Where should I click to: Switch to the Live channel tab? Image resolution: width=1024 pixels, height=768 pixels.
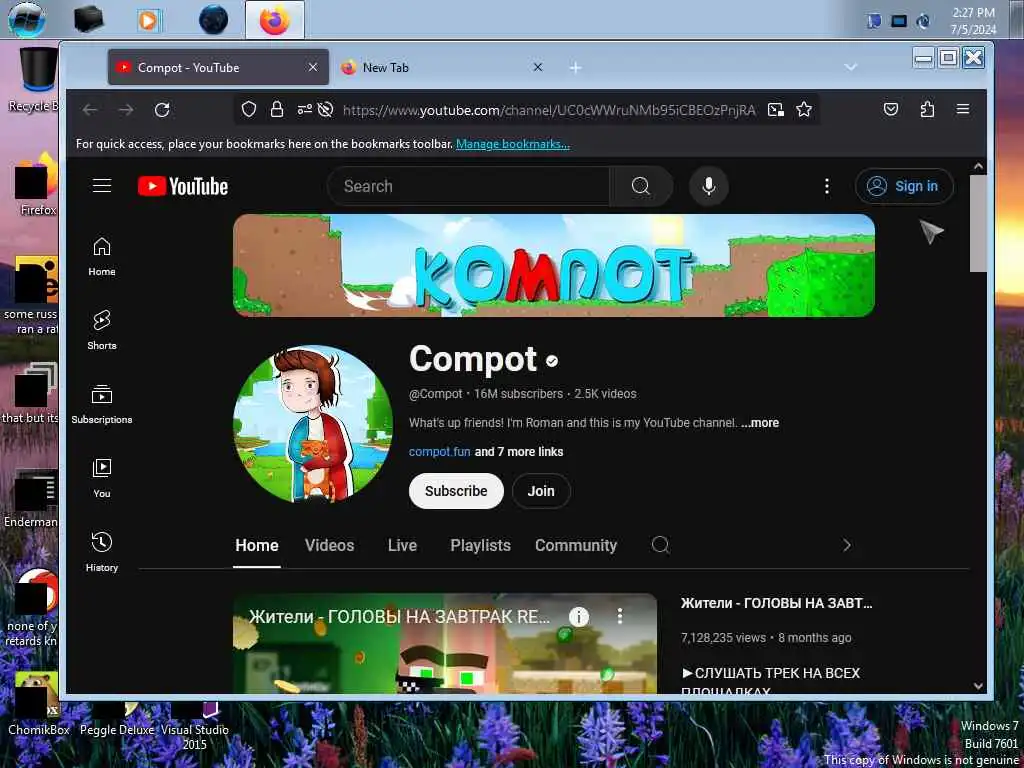coord(402,545)
